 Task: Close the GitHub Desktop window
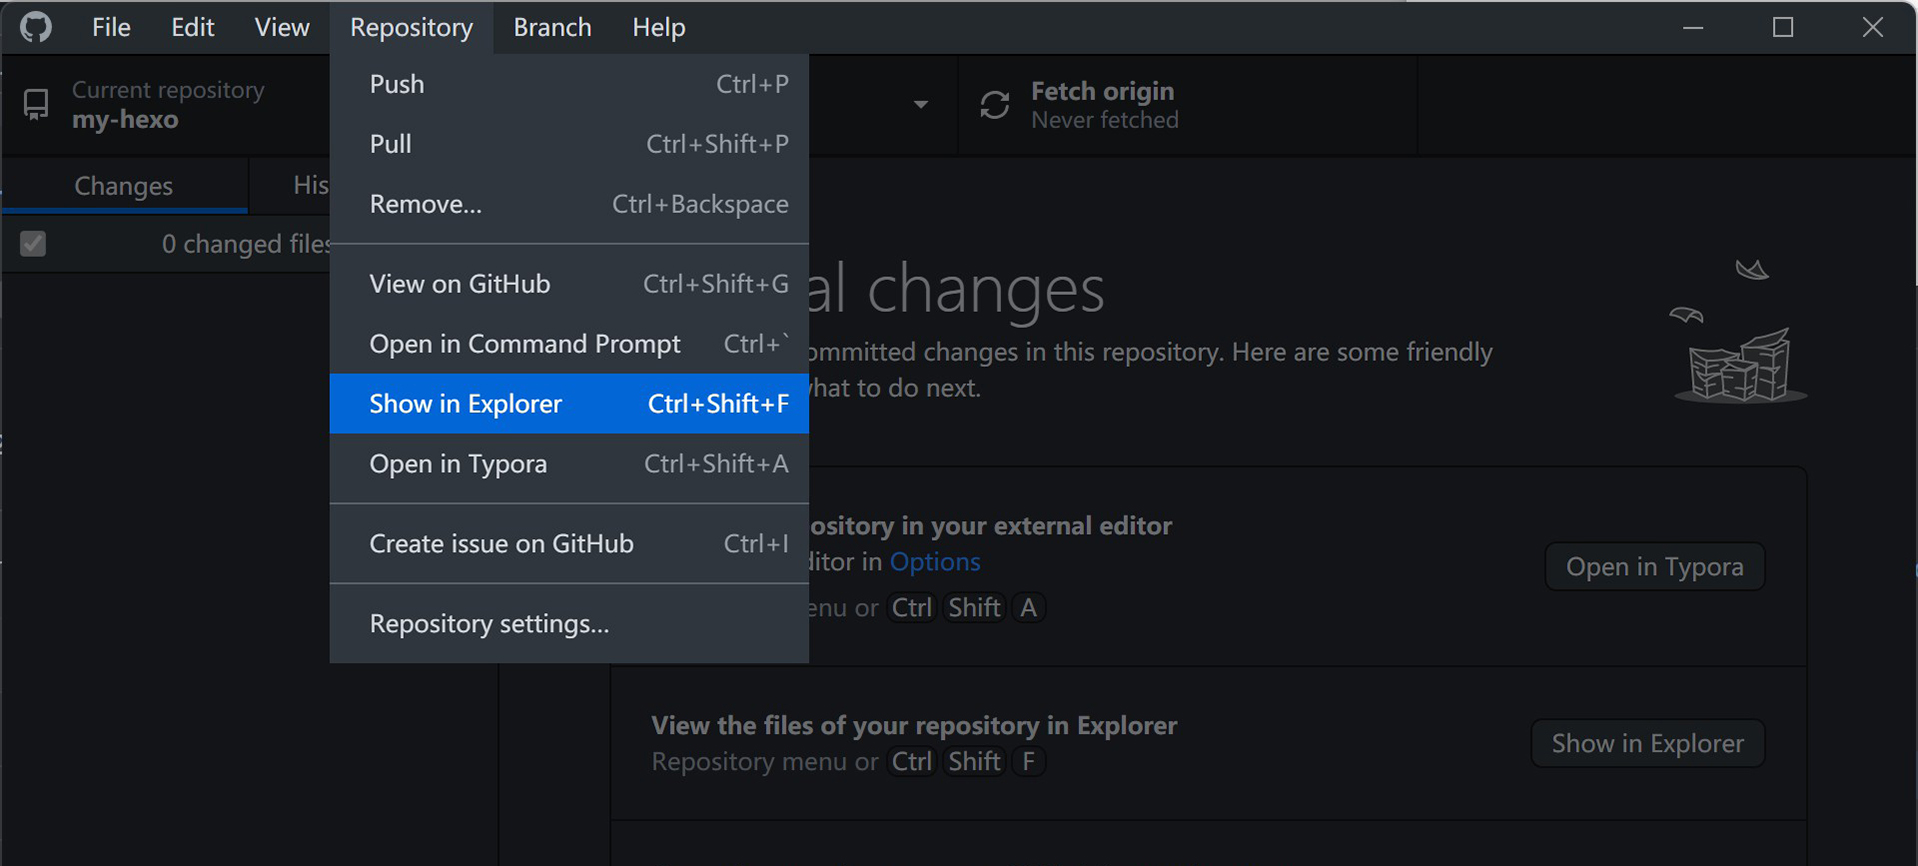coord(1873,27)
